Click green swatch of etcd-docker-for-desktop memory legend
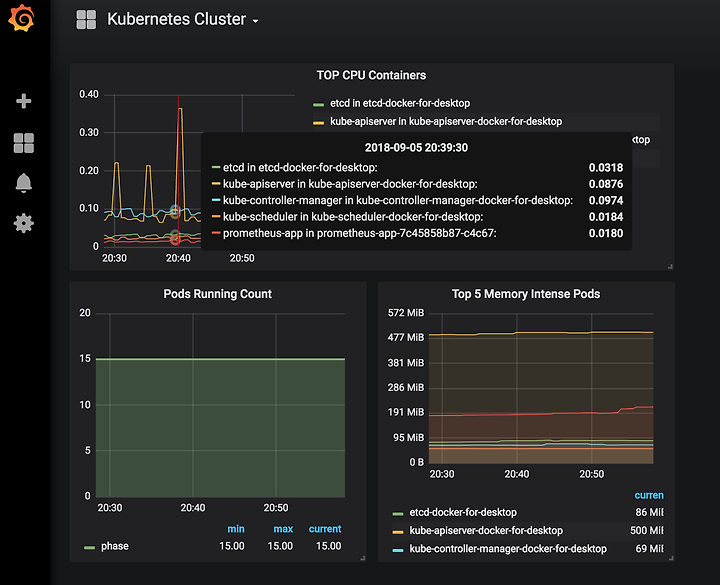This screenshot has height=585, width=720. coord(398,513)
